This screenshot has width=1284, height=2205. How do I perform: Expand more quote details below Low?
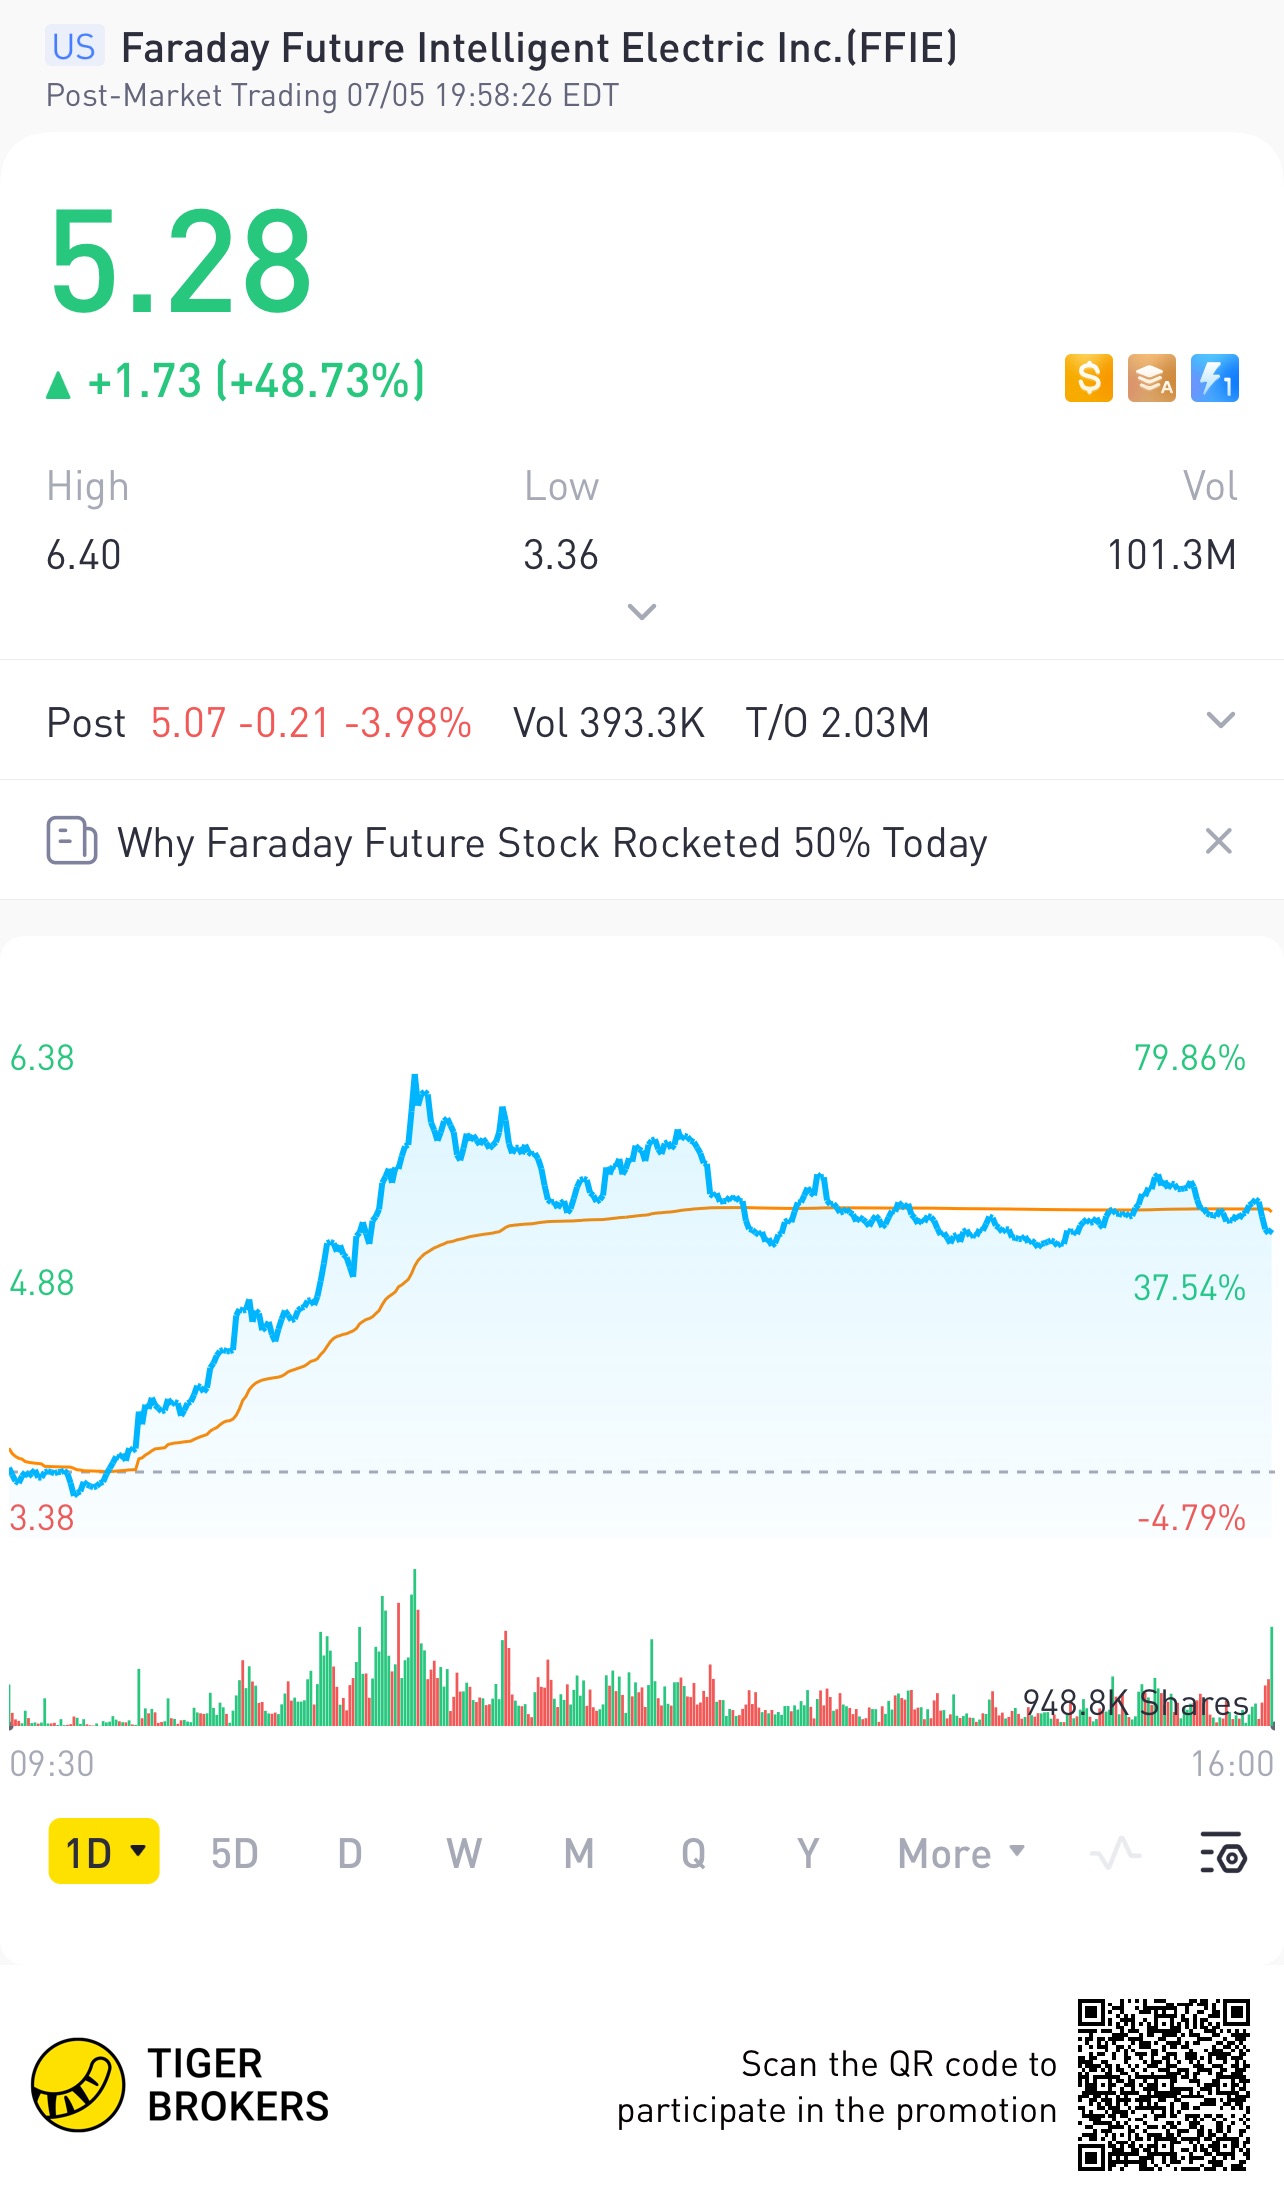641,611
